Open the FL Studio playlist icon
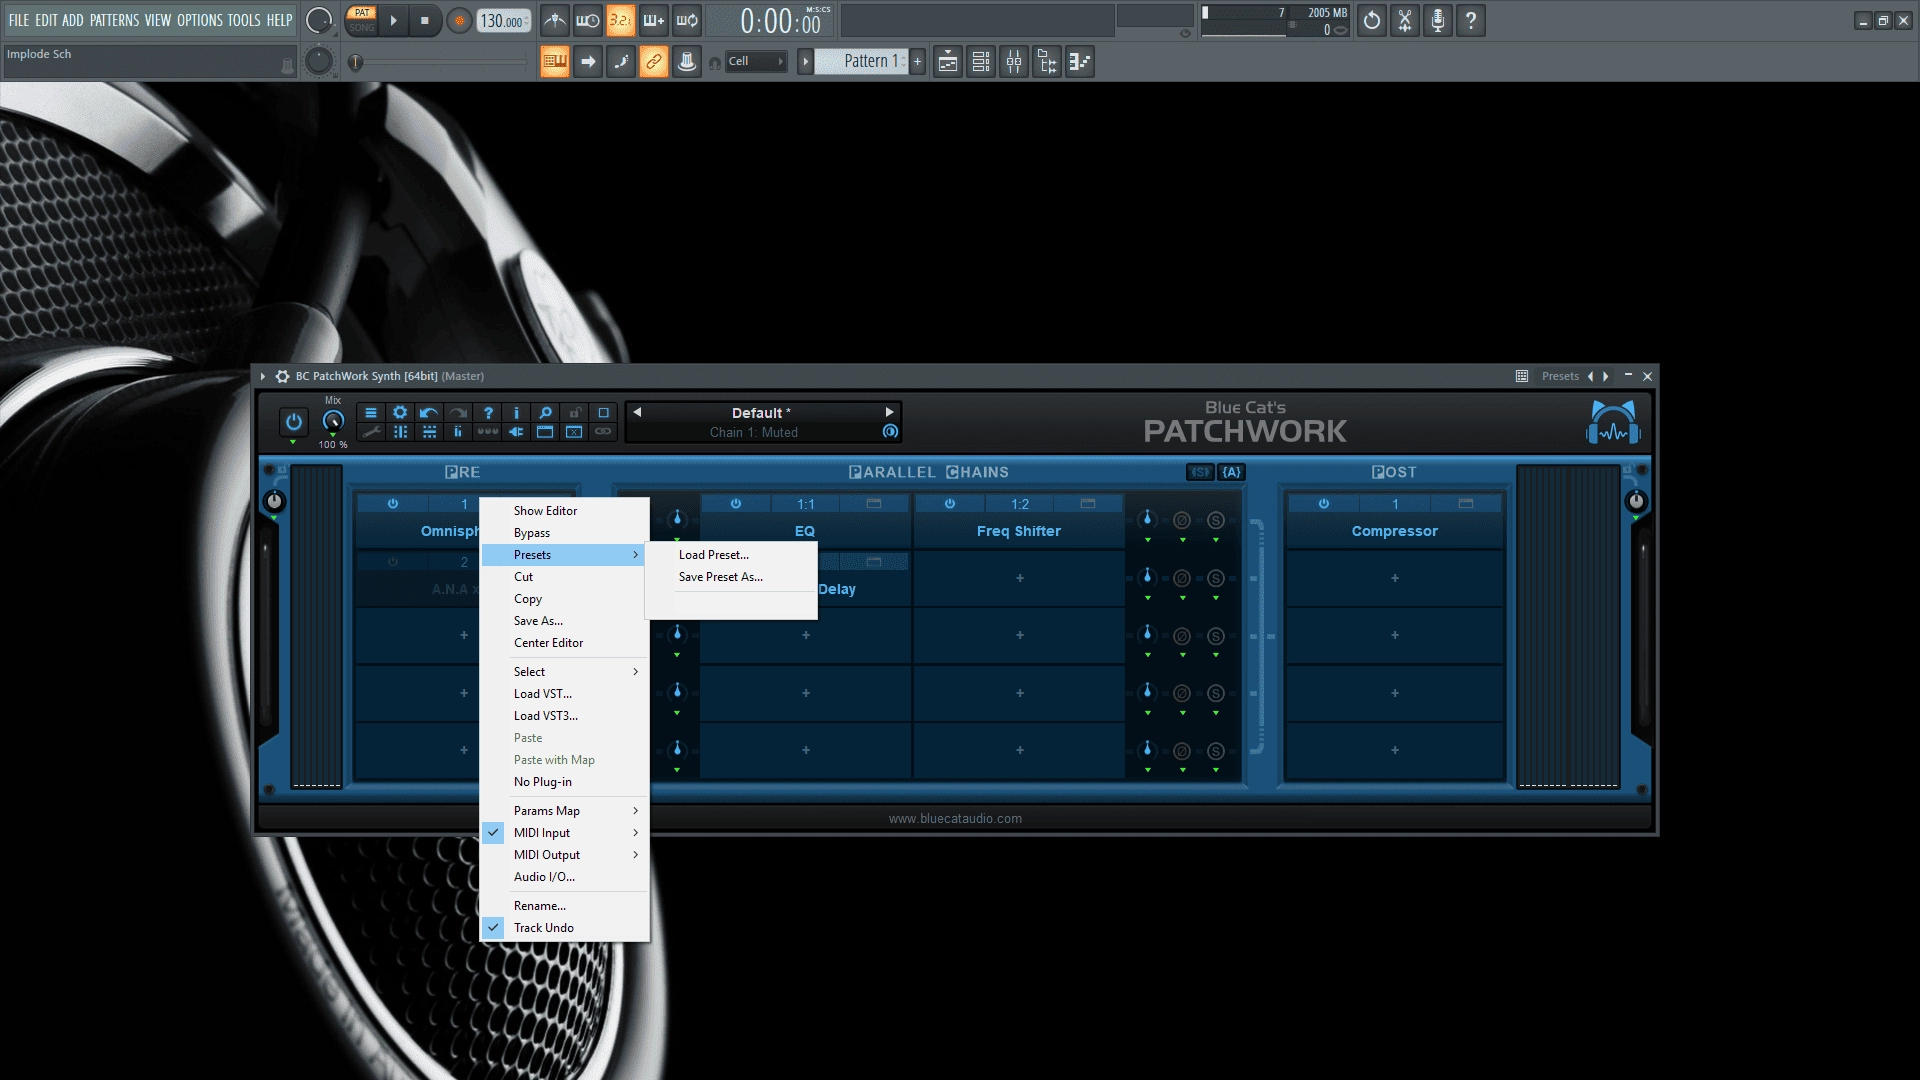This screenshot has width=1920, height=1080. click(948, 62)
